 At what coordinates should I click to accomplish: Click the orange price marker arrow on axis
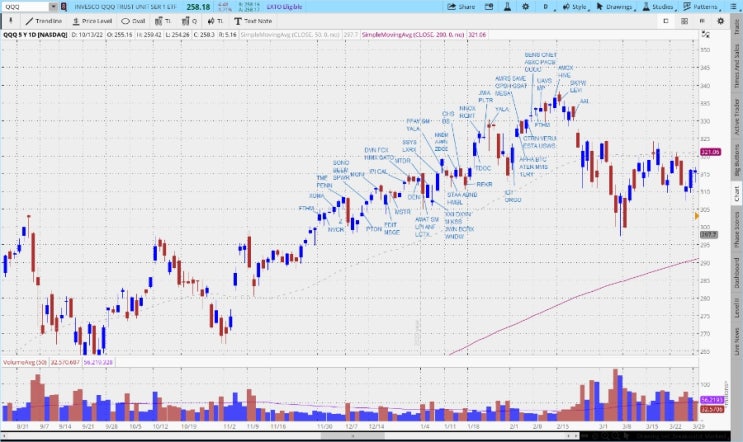tap(697, 216)
